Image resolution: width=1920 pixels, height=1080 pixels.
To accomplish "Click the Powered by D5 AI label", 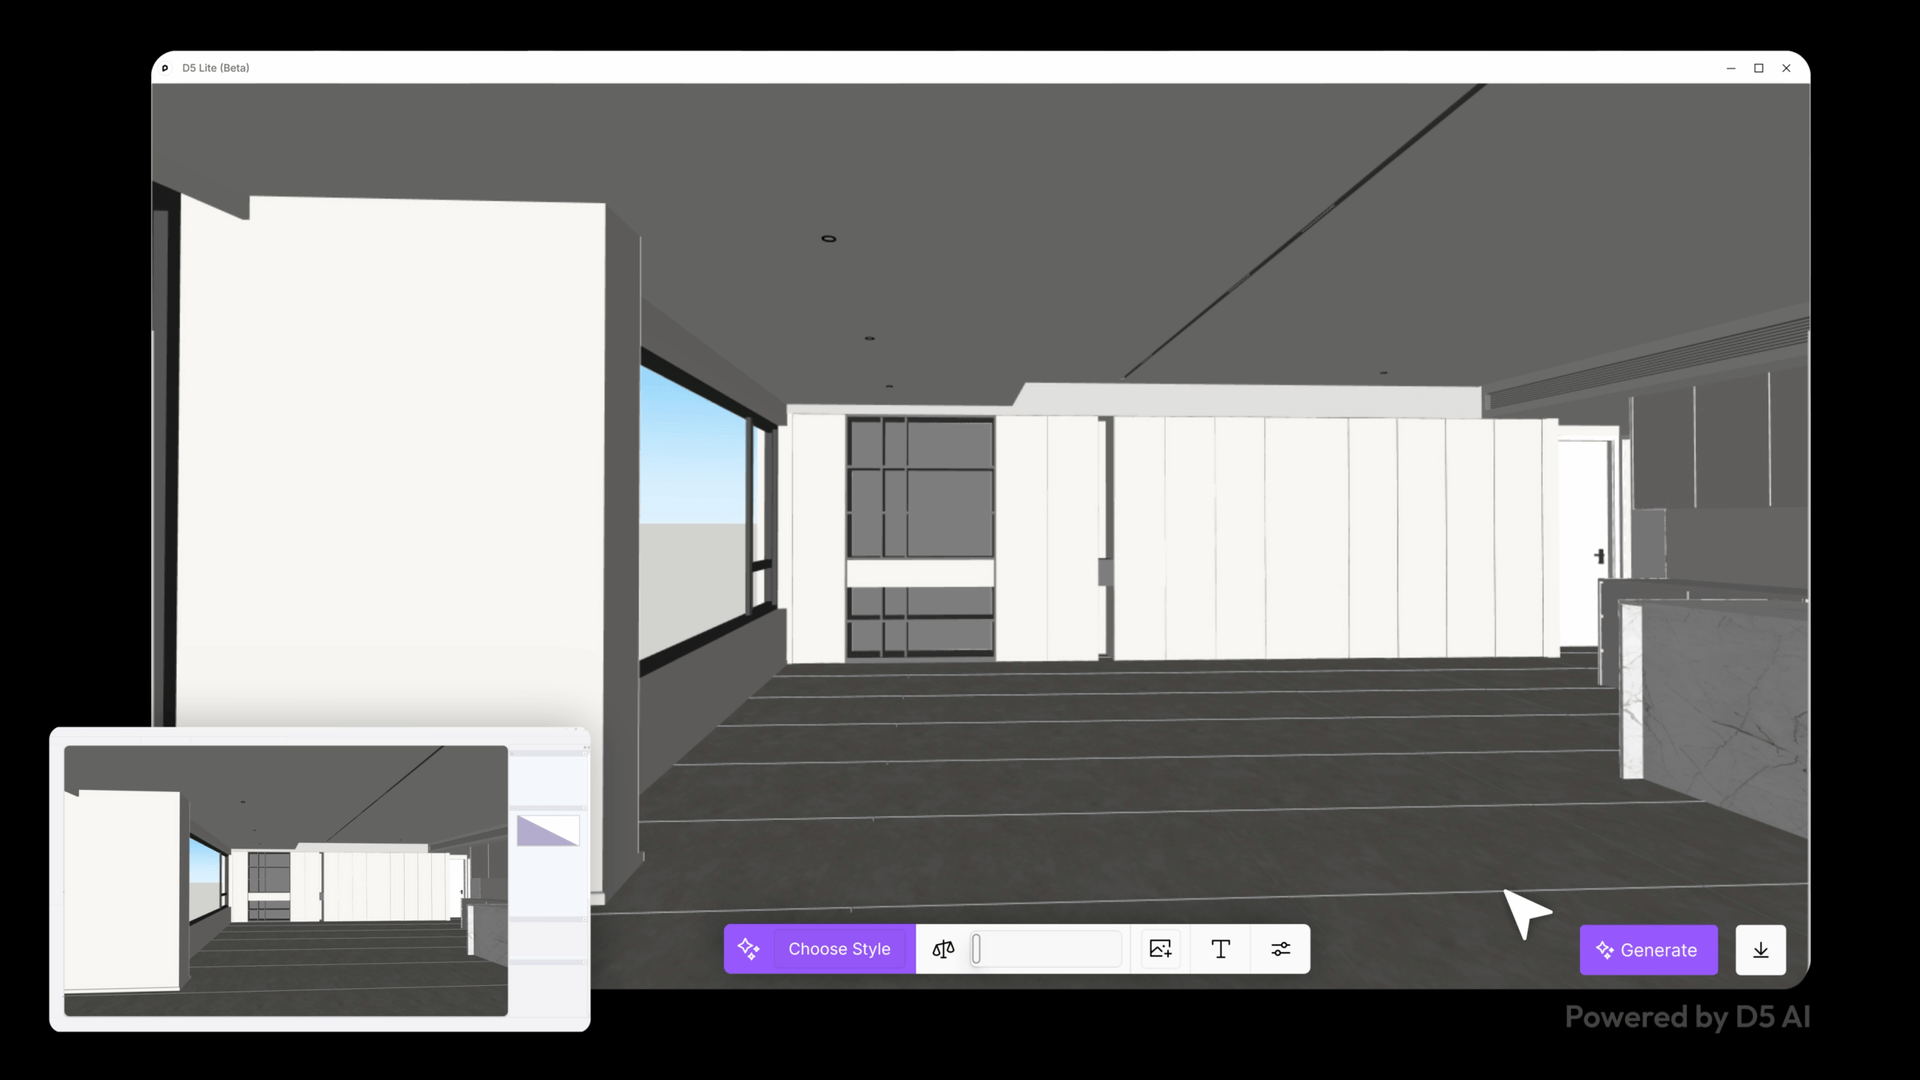I will point(1687,1017).
